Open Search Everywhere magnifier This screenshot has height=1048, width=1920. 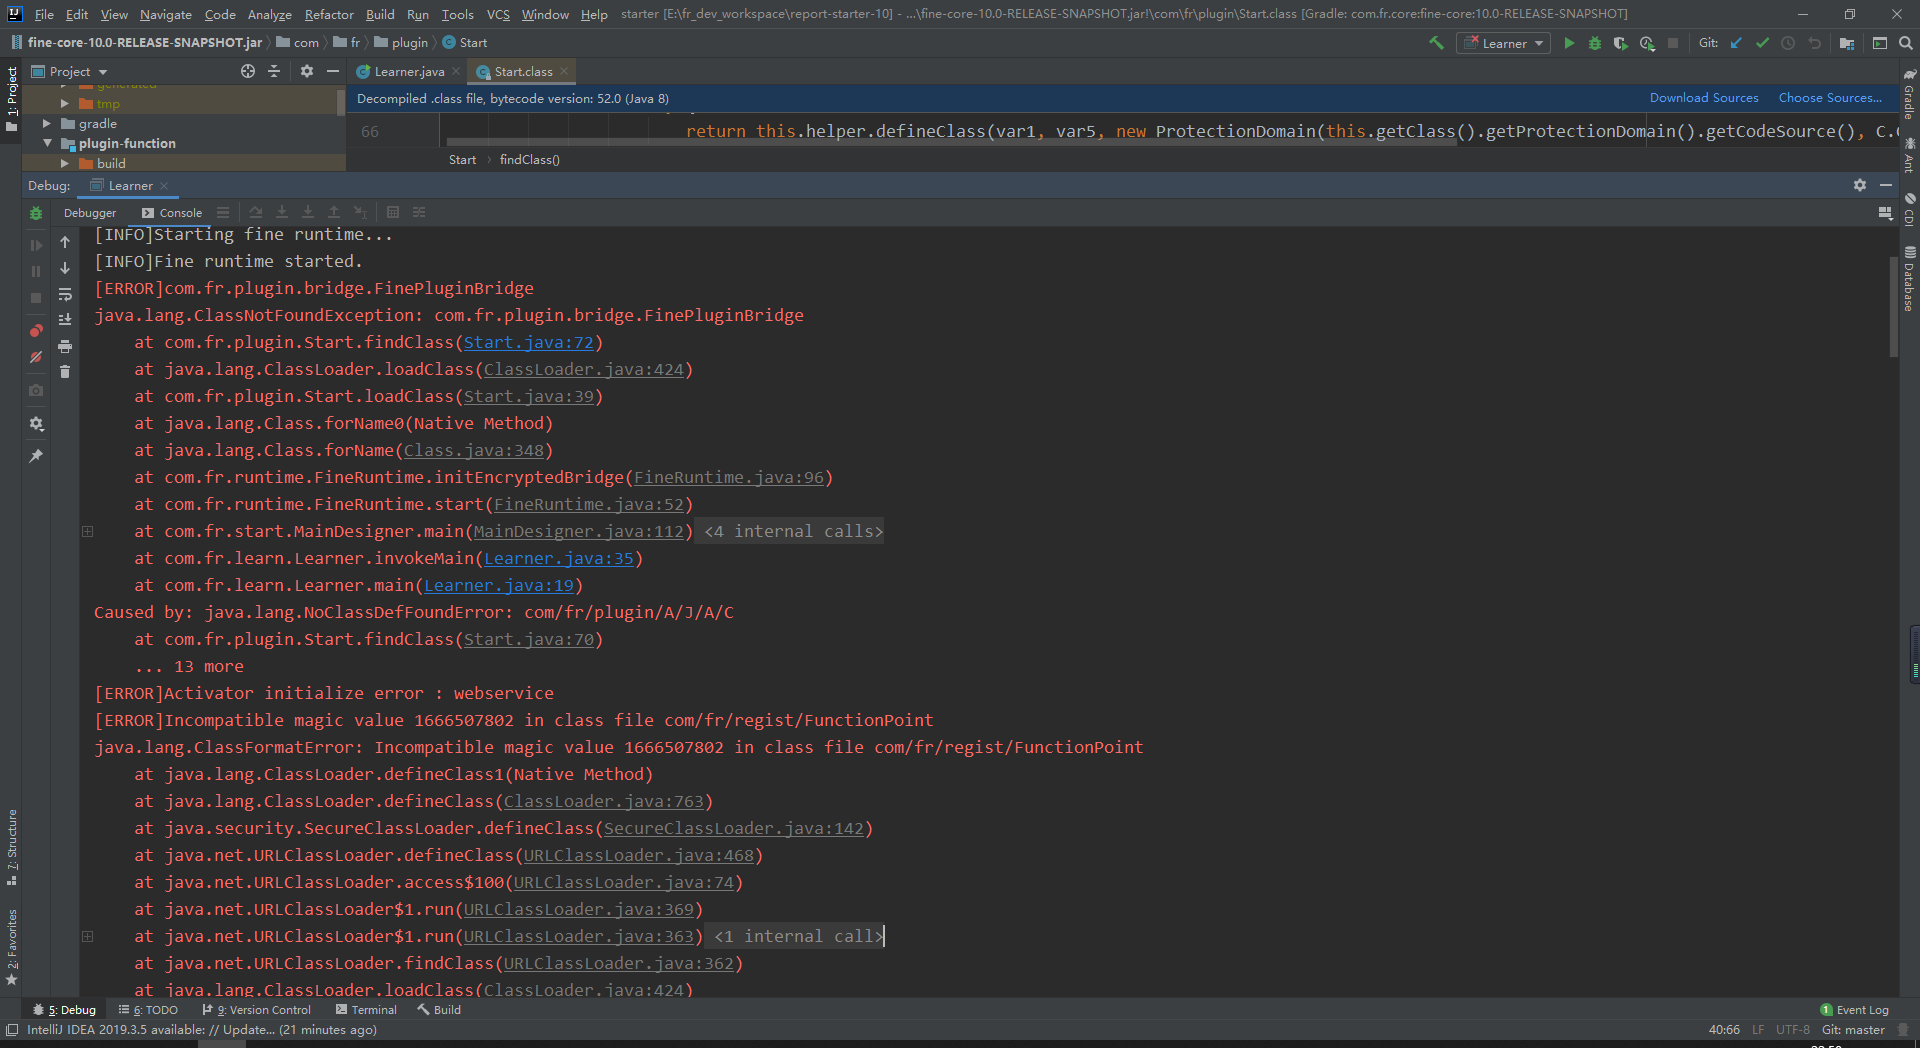click(1906, 43)
